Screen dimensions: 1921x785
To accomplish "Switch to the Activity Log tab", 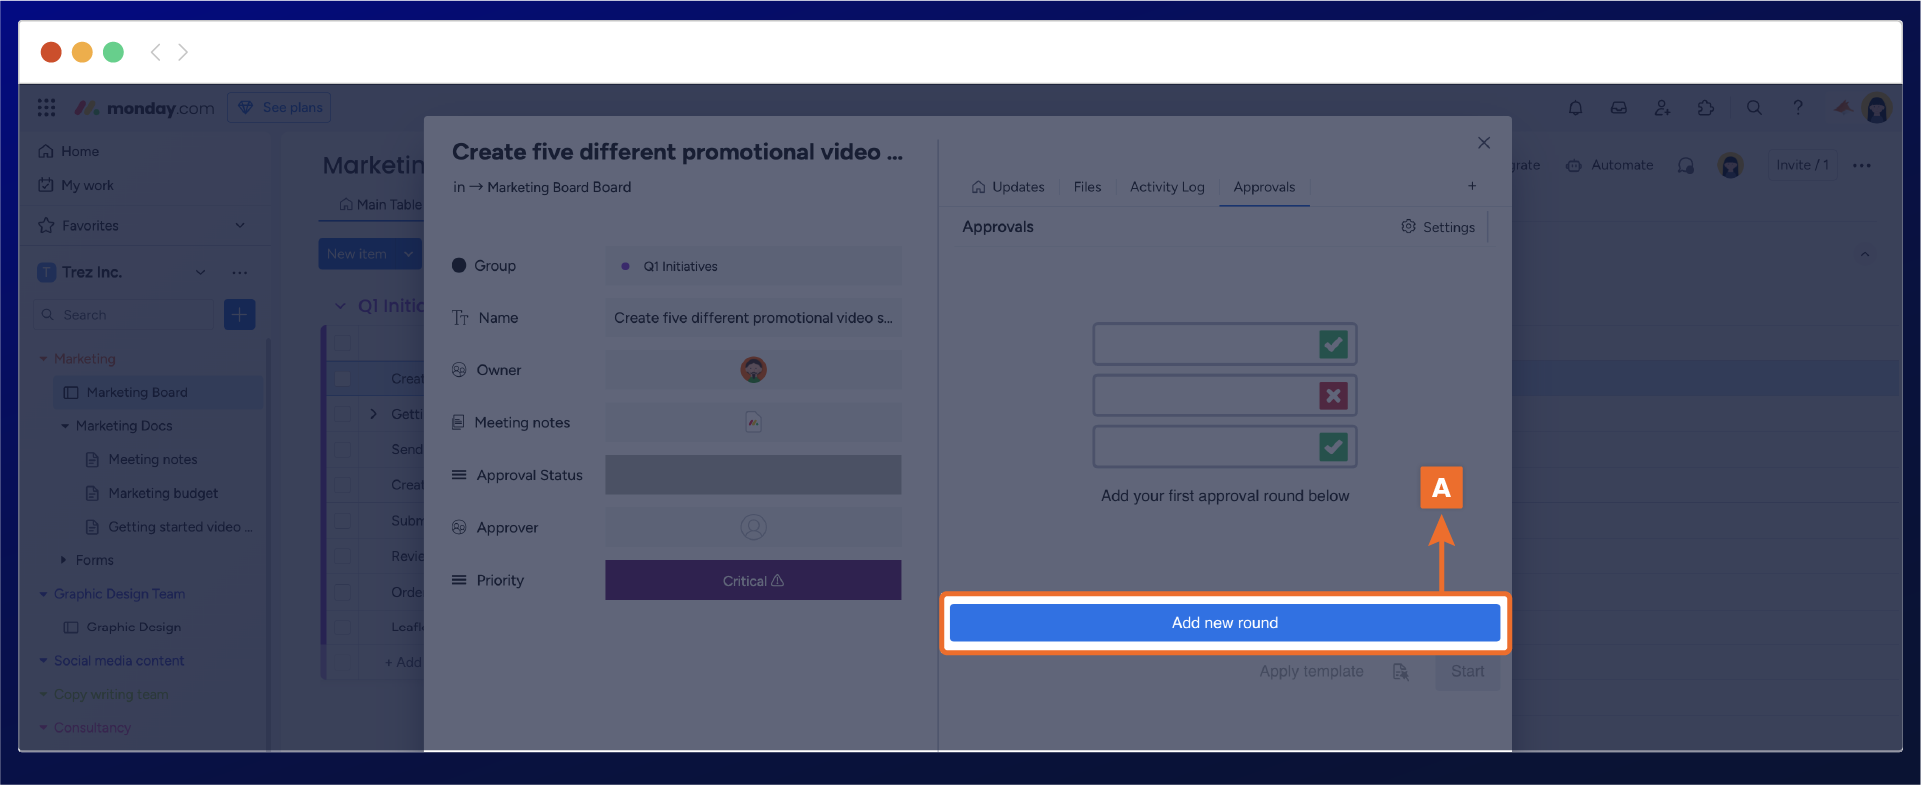I will click(x=1166, y=187).
